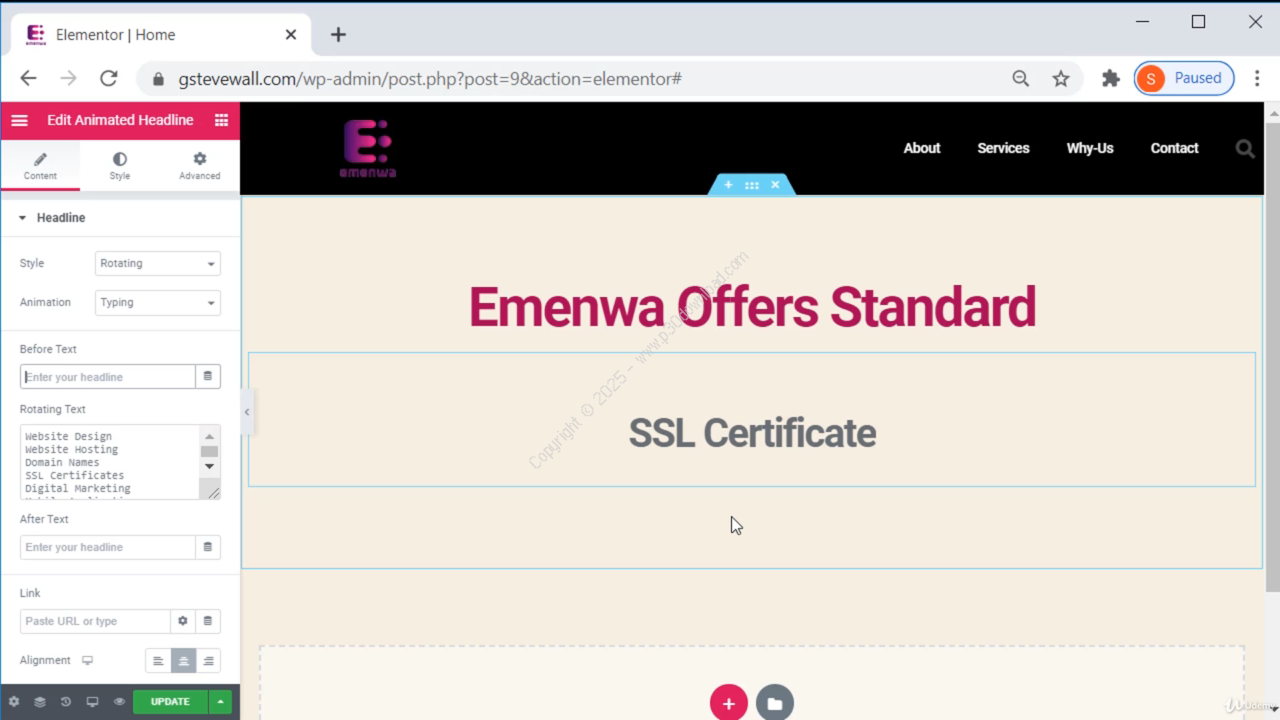Image resolution: width=1280 pixels, height=720 pixels.
Task: Click dynamic tags icon for After Text
Action: coord(208,547)
